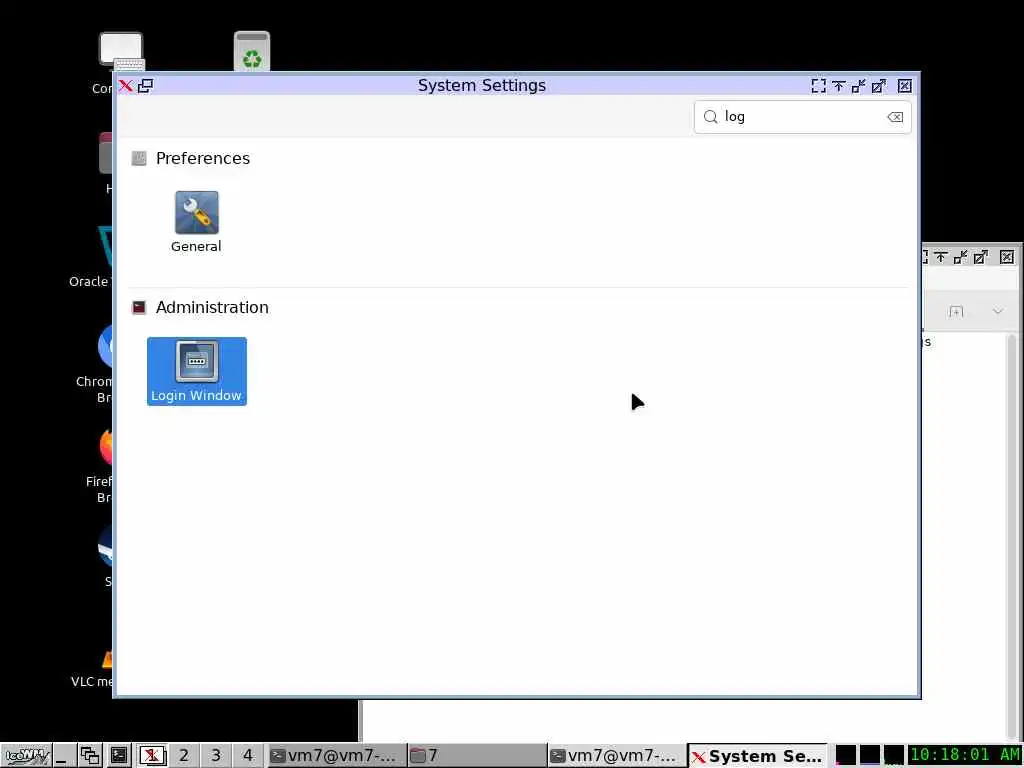1024x768 pixels.
Task: Click the overlapping-windows depth icon in the title bar
Action: pyautogui.click(x=145, y=86)
